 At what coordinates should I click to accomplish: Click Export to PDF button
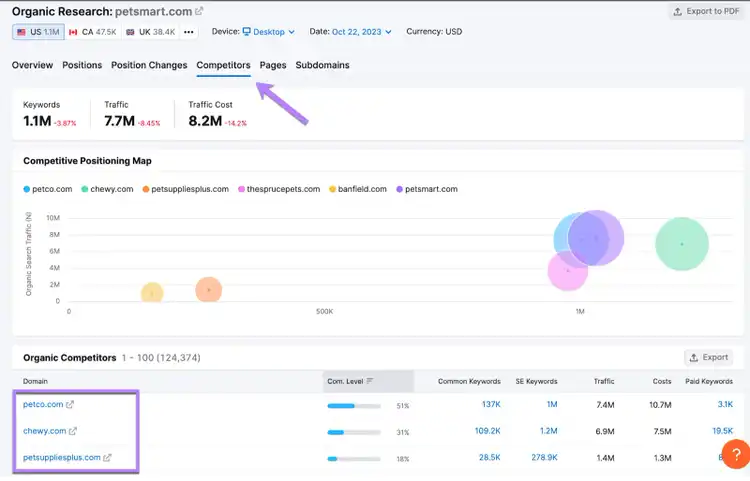click(706, 11)
